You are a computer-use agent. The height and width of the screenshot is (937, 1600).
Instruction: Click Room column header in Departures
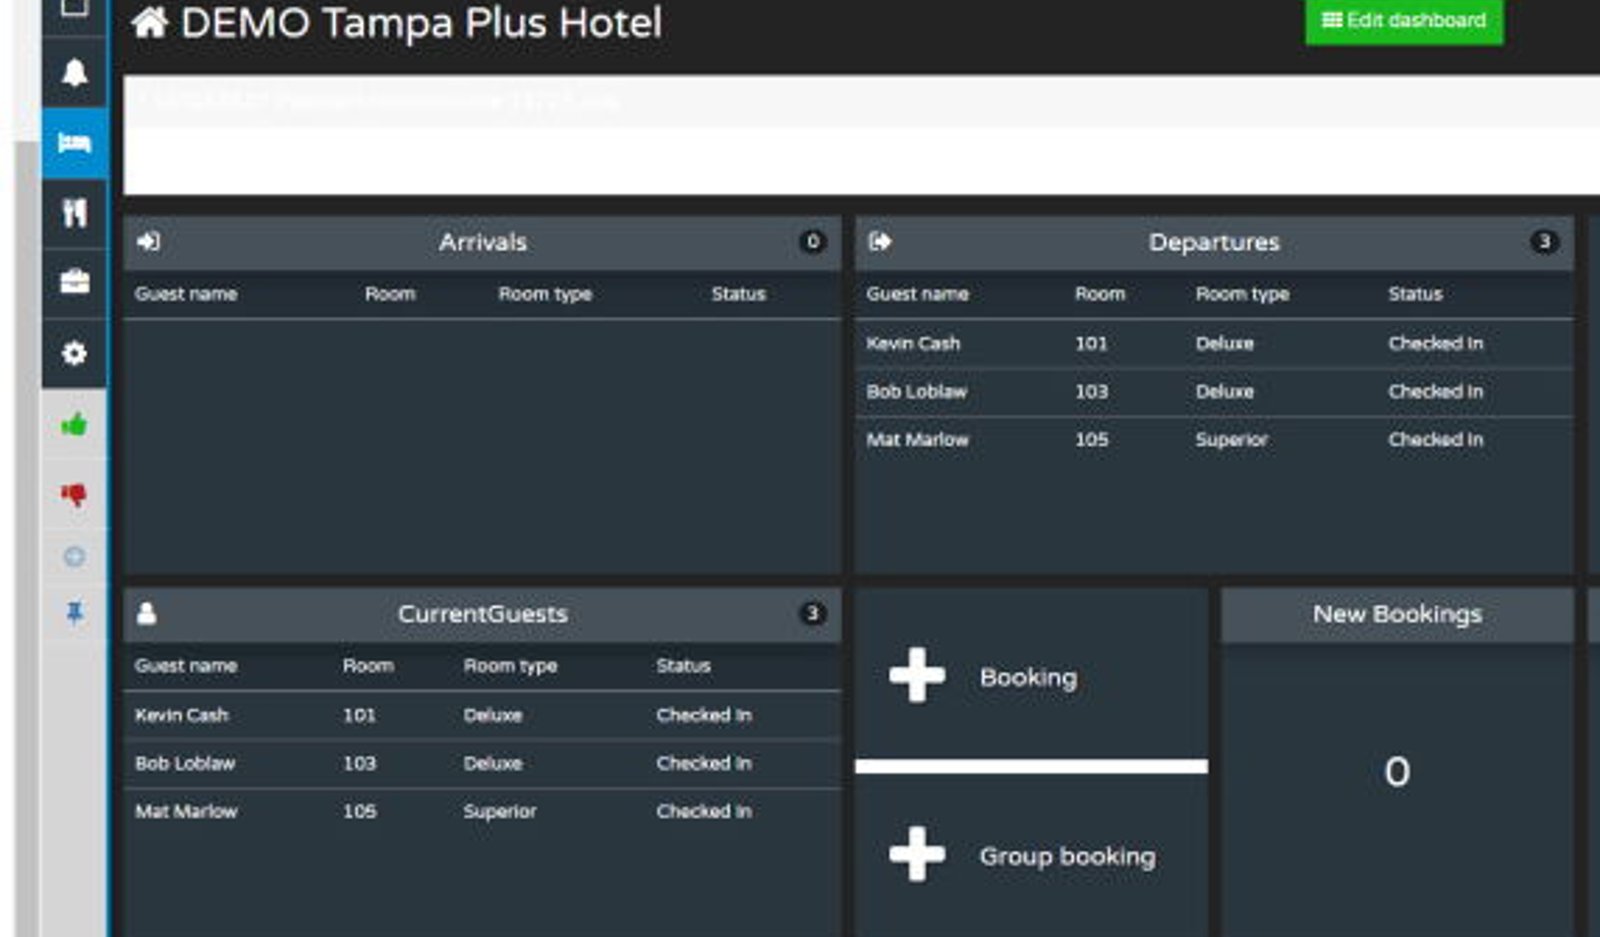pos(1100,294)
